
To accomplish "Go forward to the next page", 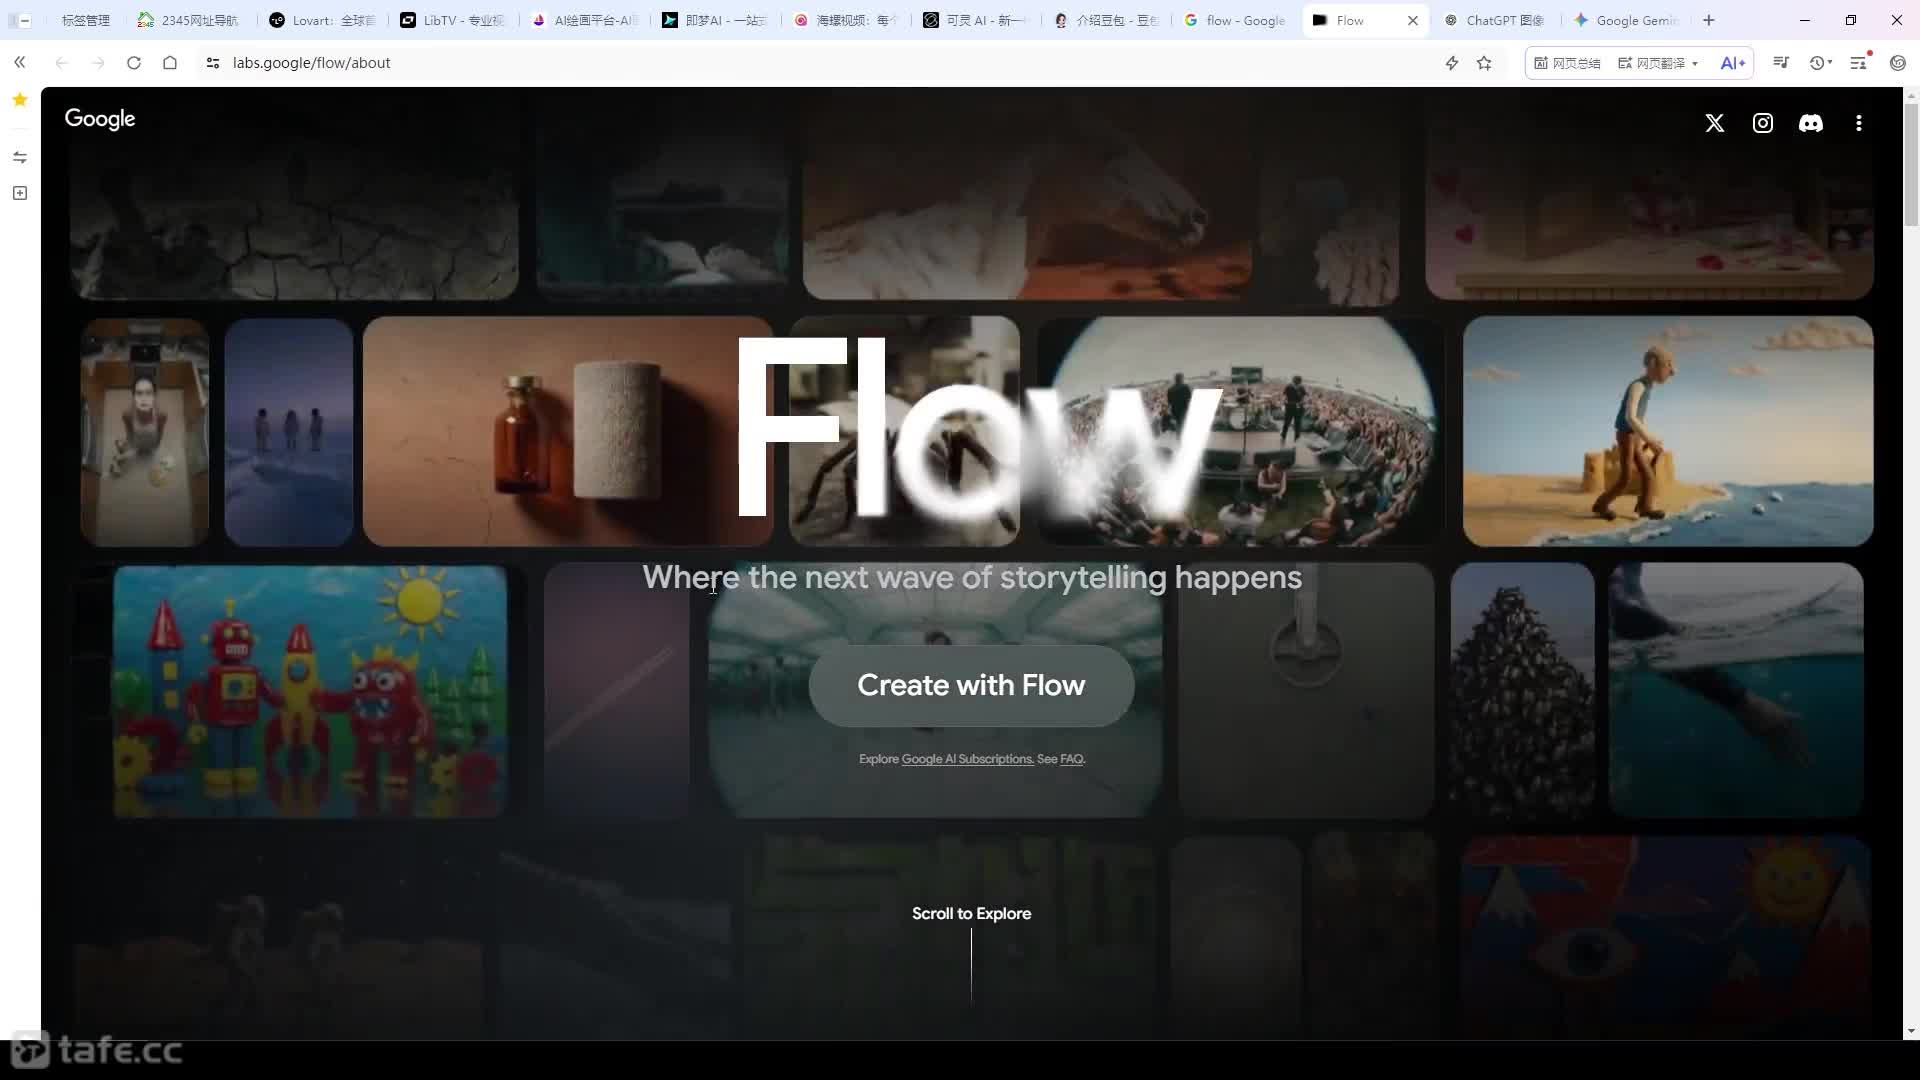I will click(x=98, y=63).
